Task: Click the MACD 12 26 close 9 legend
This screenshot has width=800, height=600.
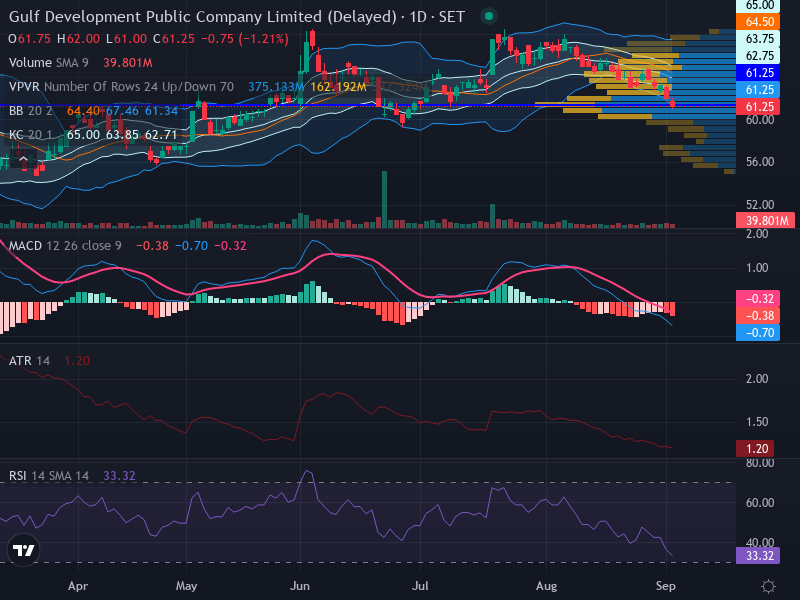Action: point(65,246)
